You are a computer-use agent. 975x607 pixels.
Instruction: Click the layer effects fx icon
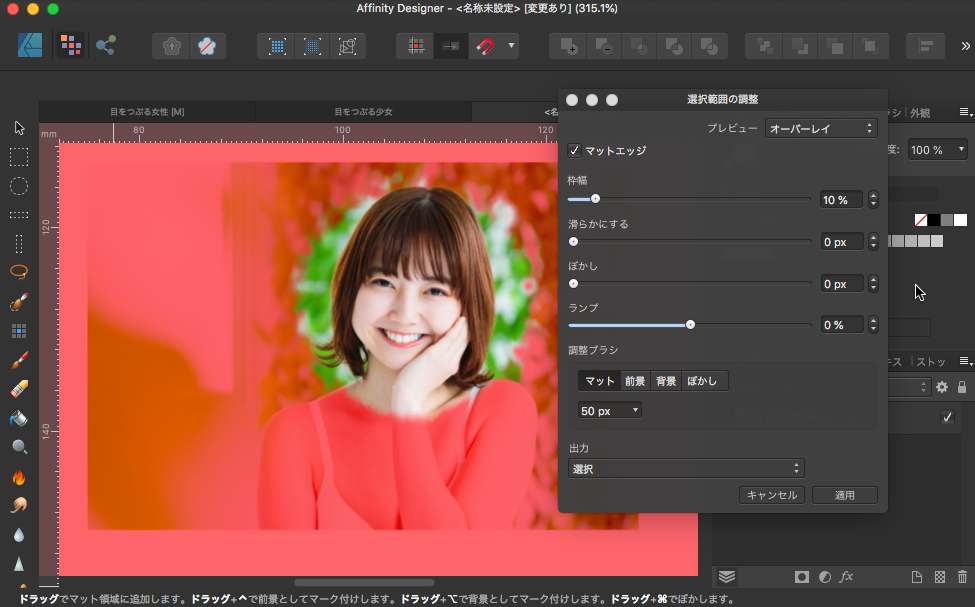(x=846, y=577)
